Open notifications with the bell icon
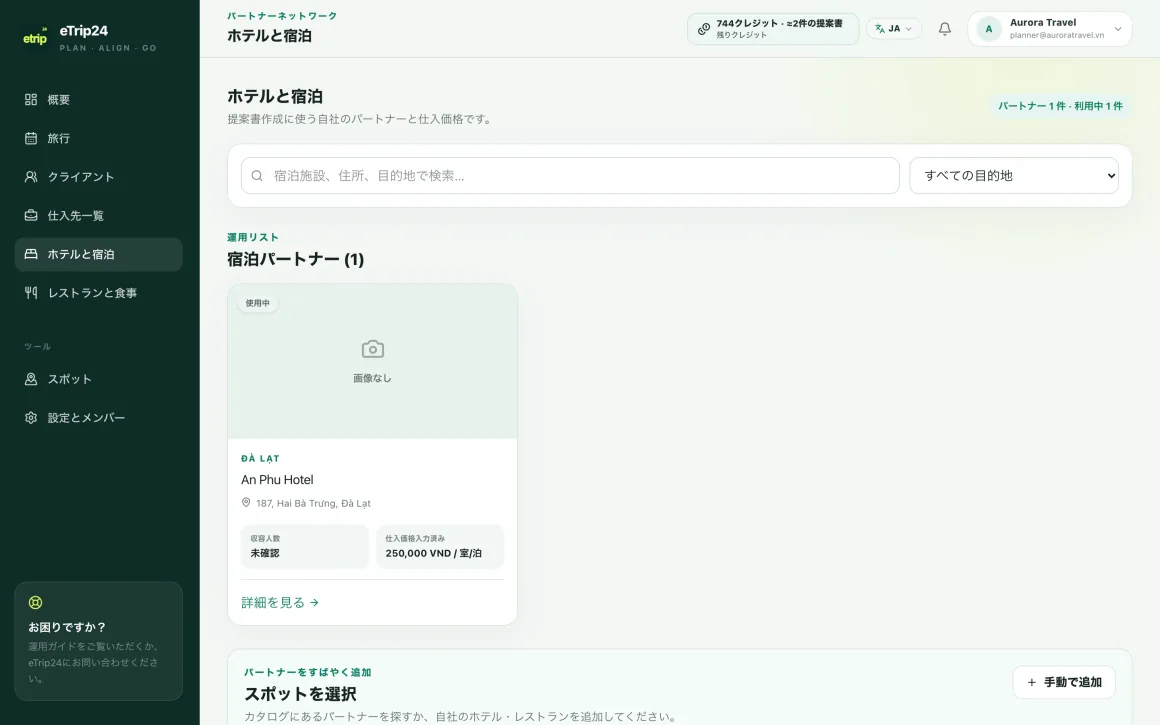Screen dimensions: 1160x725 pyautogui.click(x=945, y=29)
